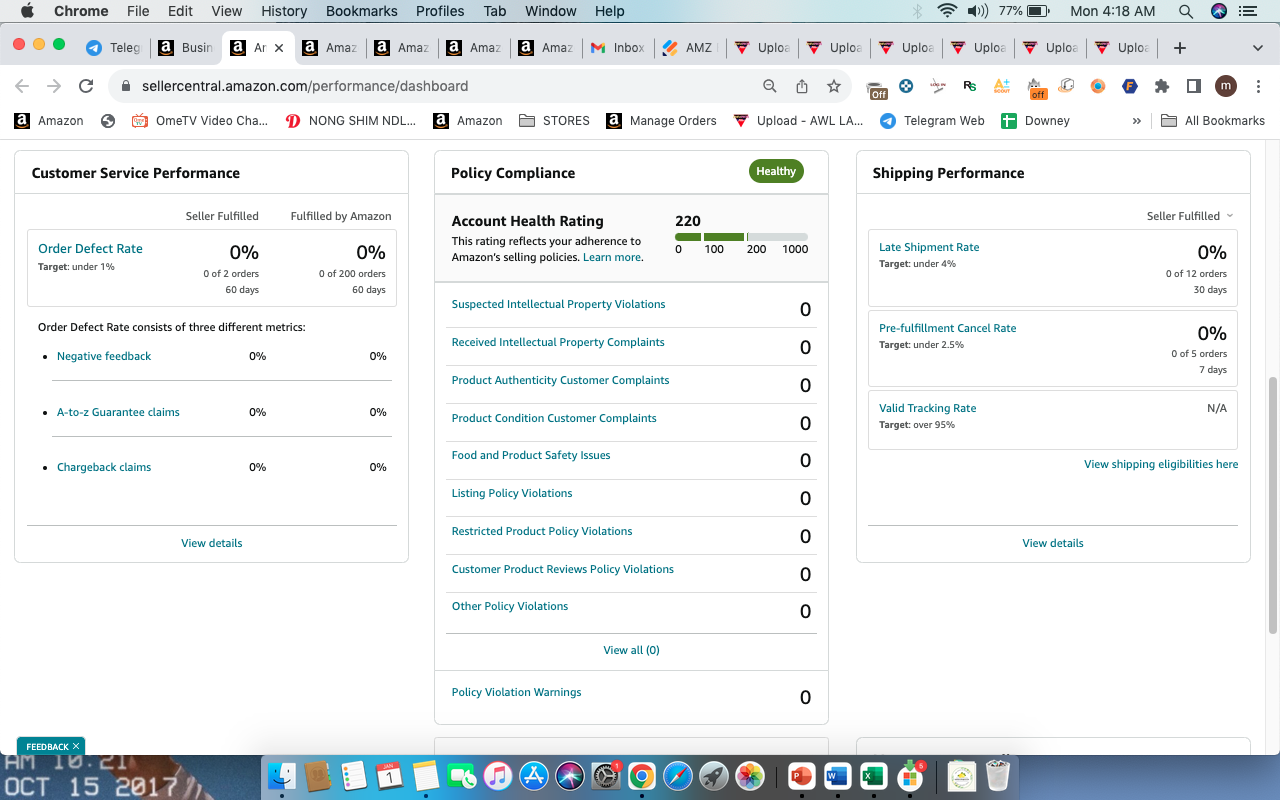This screenshot has height=800, width=1280.
Task: Click the AMZScout extension icon
Action: click(1002, 86)
